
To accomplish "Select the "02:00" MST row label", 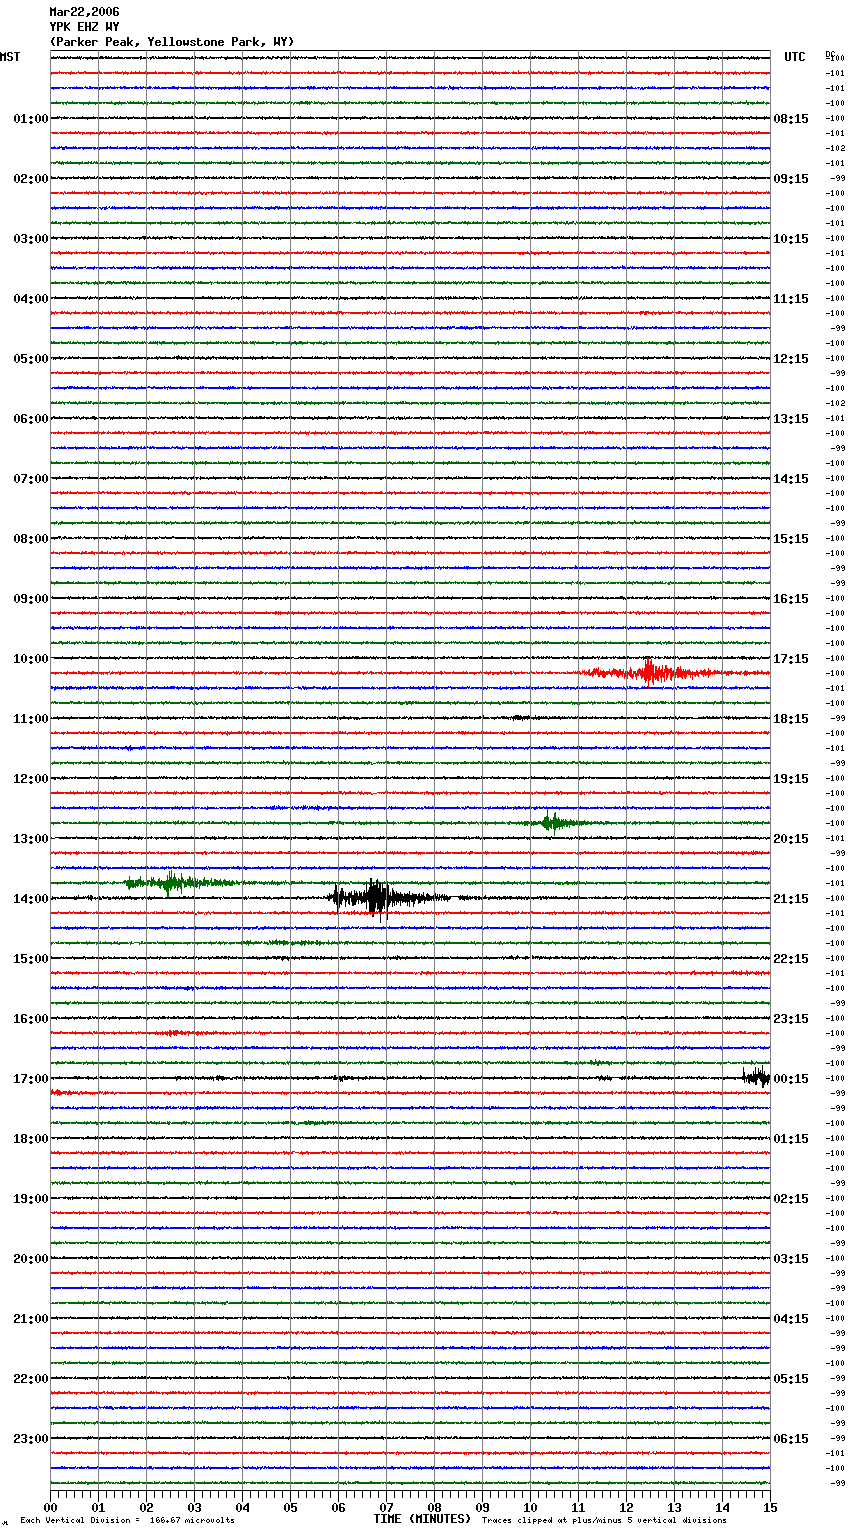I will pyautogui.click(x=30, y=179).
